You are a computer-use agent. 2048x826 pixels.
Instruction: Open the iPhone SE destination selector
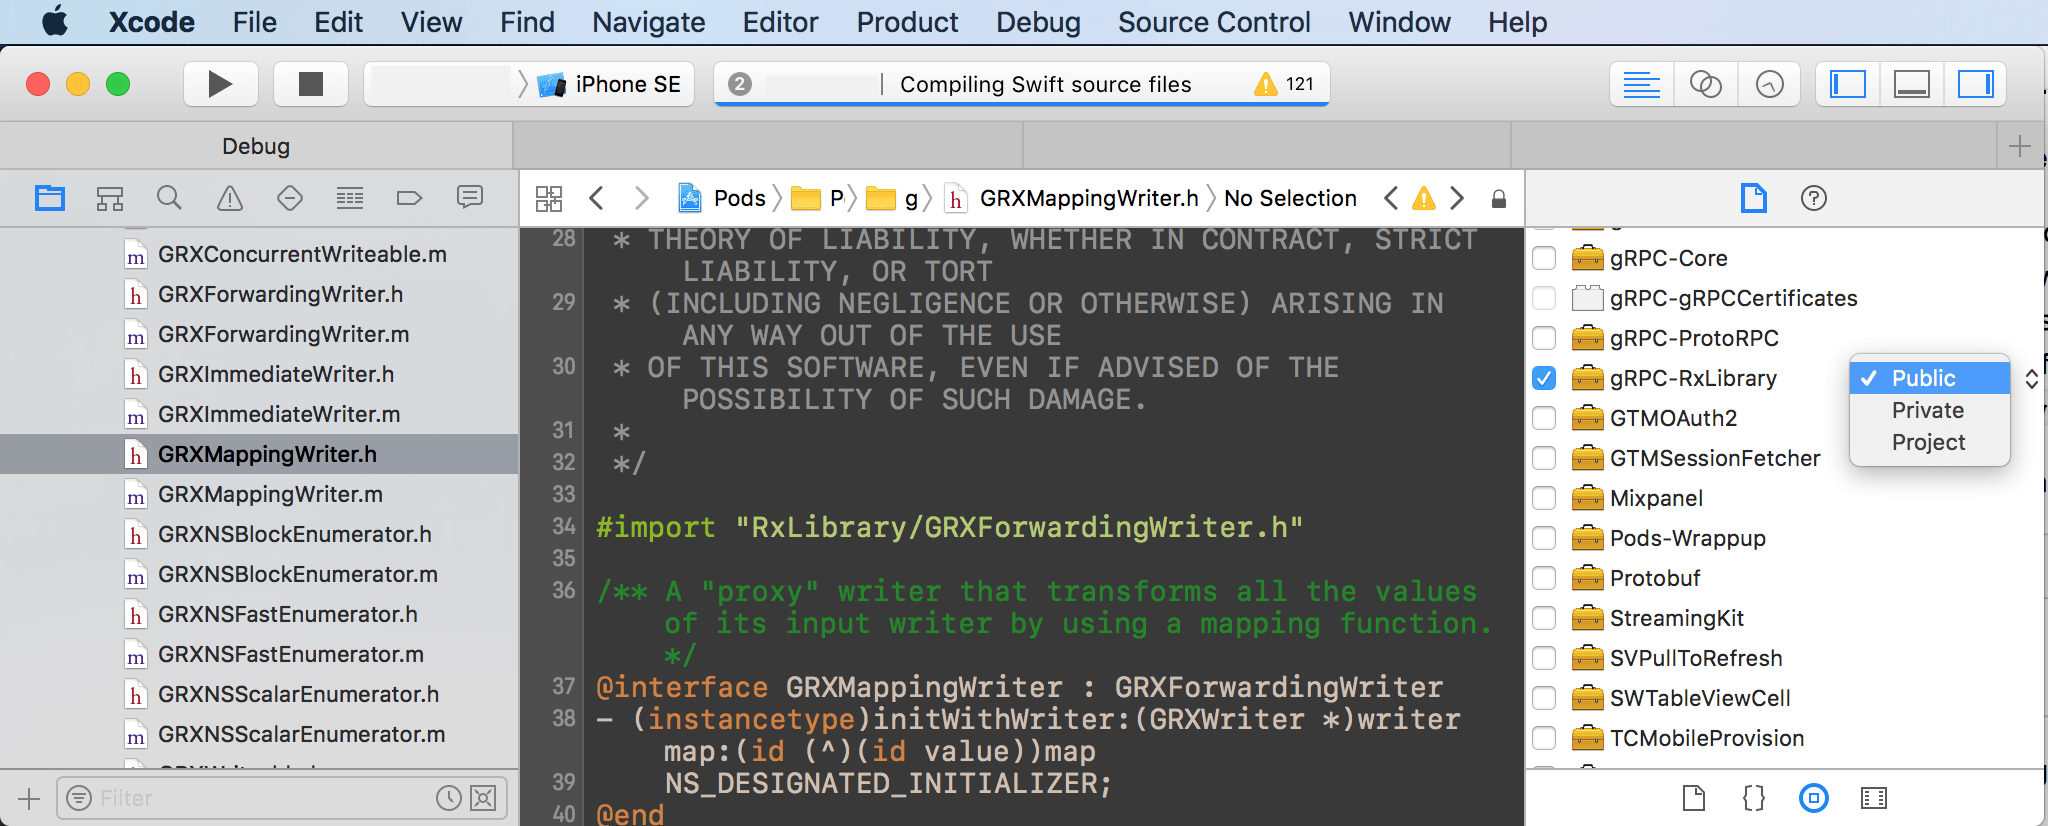[609, 84]
